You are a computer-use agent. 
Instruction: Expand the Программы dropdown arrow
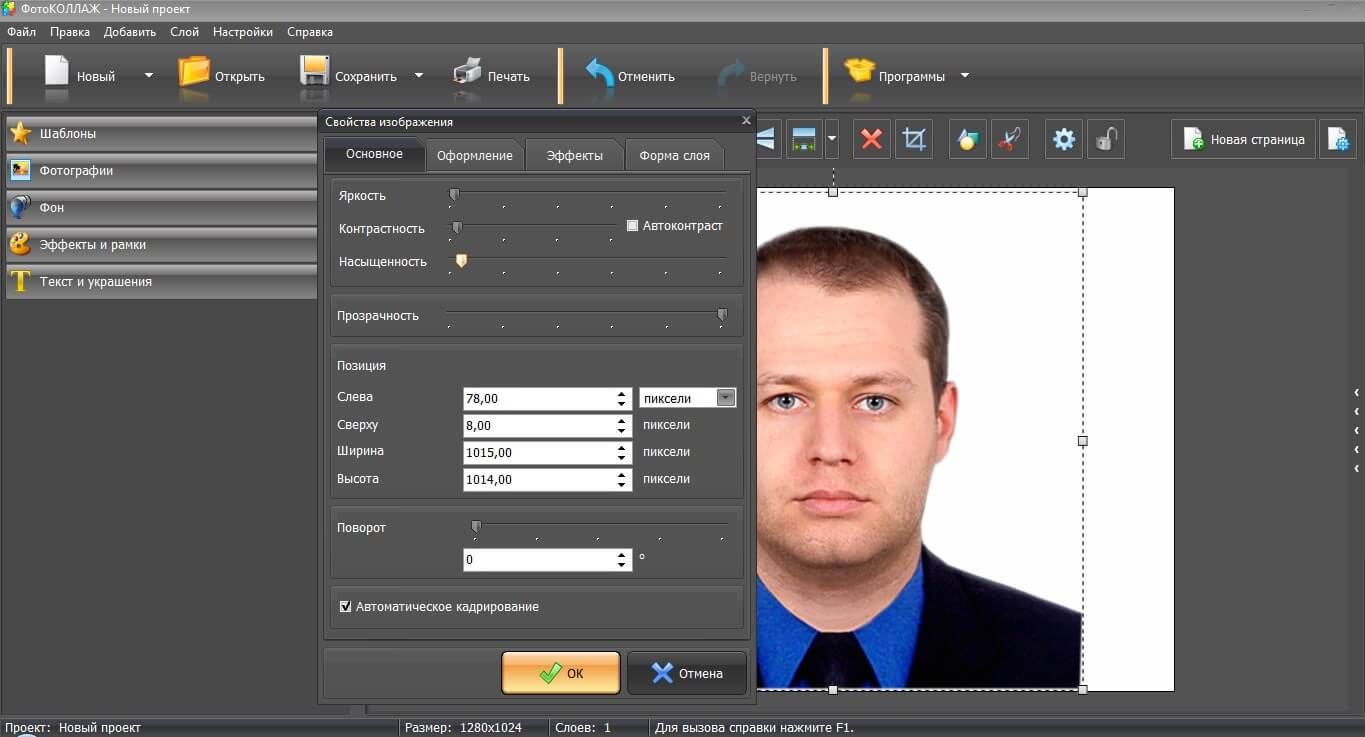[965, 76]
